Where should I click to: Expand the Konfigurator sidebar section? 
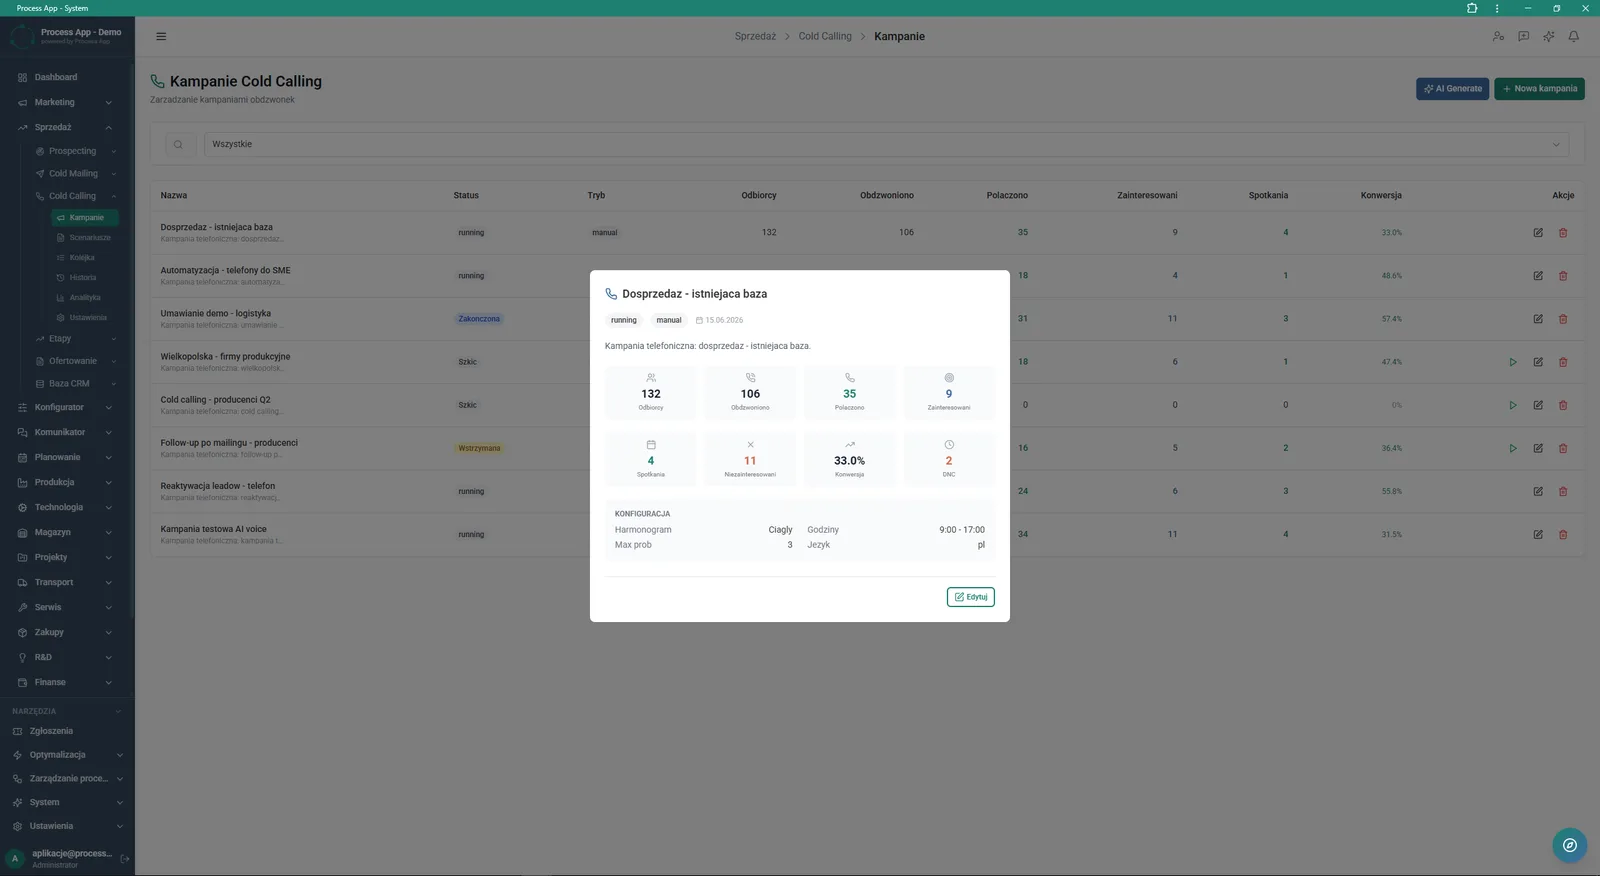(x=66, y=407)
